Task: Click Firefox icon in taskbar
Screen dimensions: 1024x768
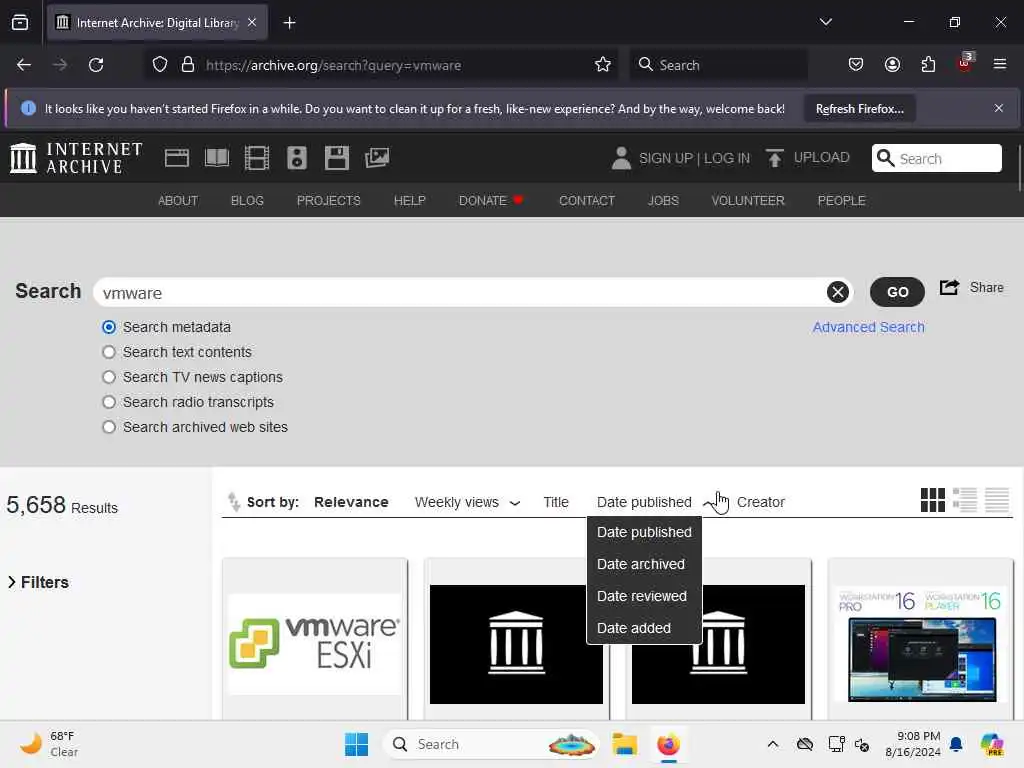Action: pos(668,744)
